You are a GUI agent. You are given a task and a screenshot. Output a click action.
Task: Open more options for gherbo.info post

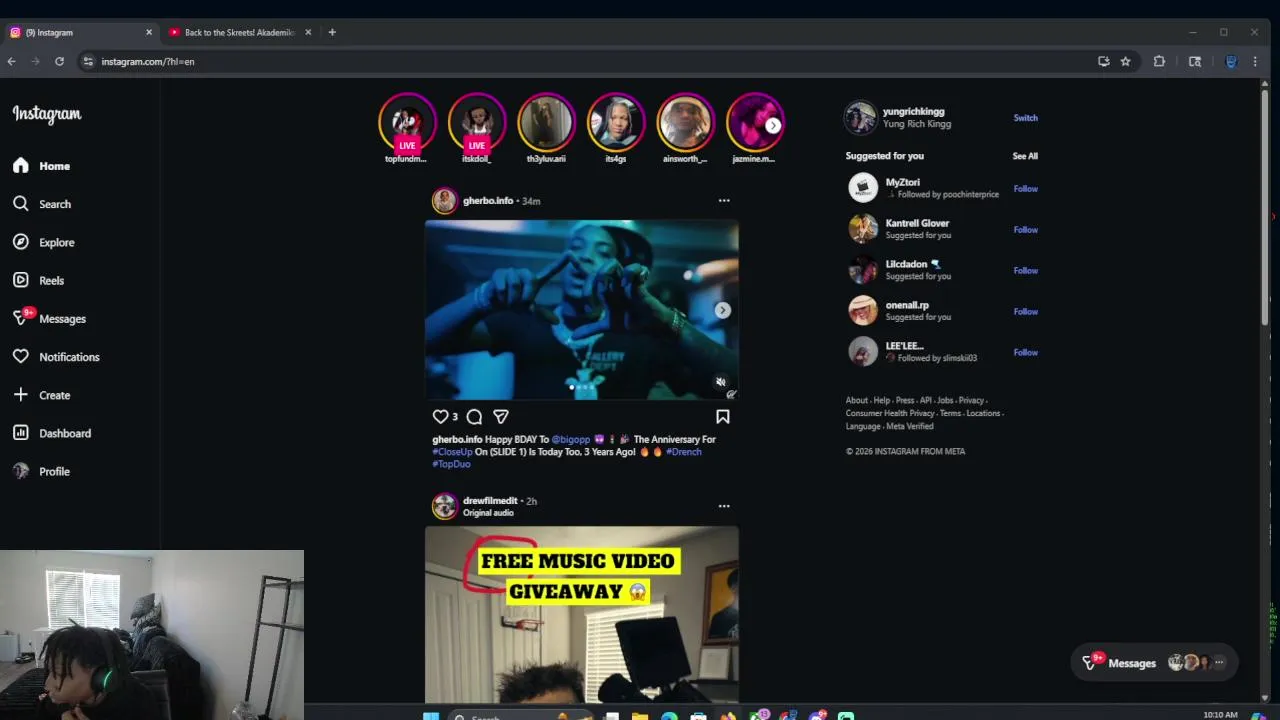724,200
